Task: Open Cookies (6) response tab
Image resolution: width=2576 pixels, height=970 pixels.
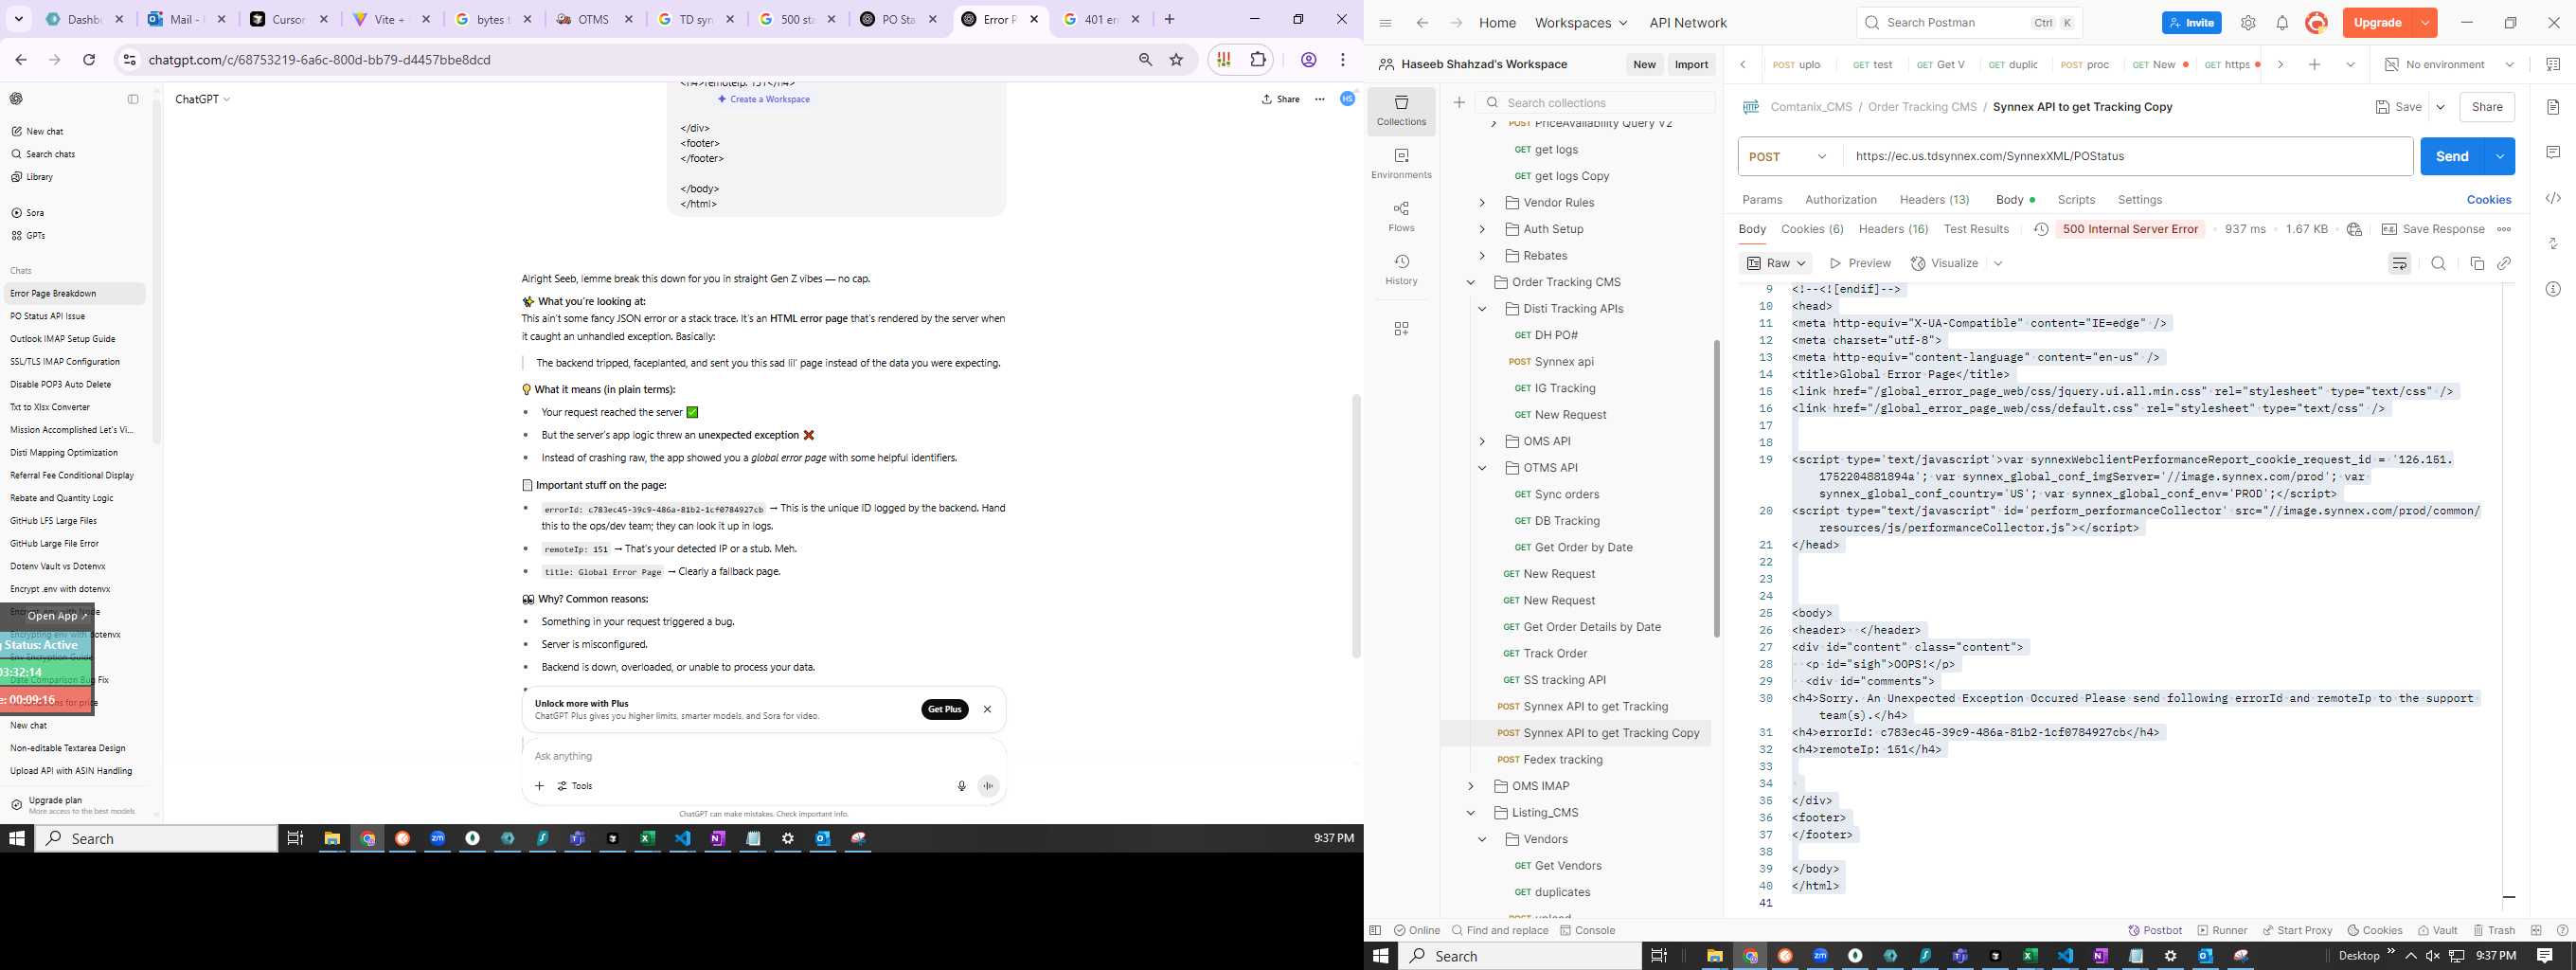Action: pos(1812,229)
